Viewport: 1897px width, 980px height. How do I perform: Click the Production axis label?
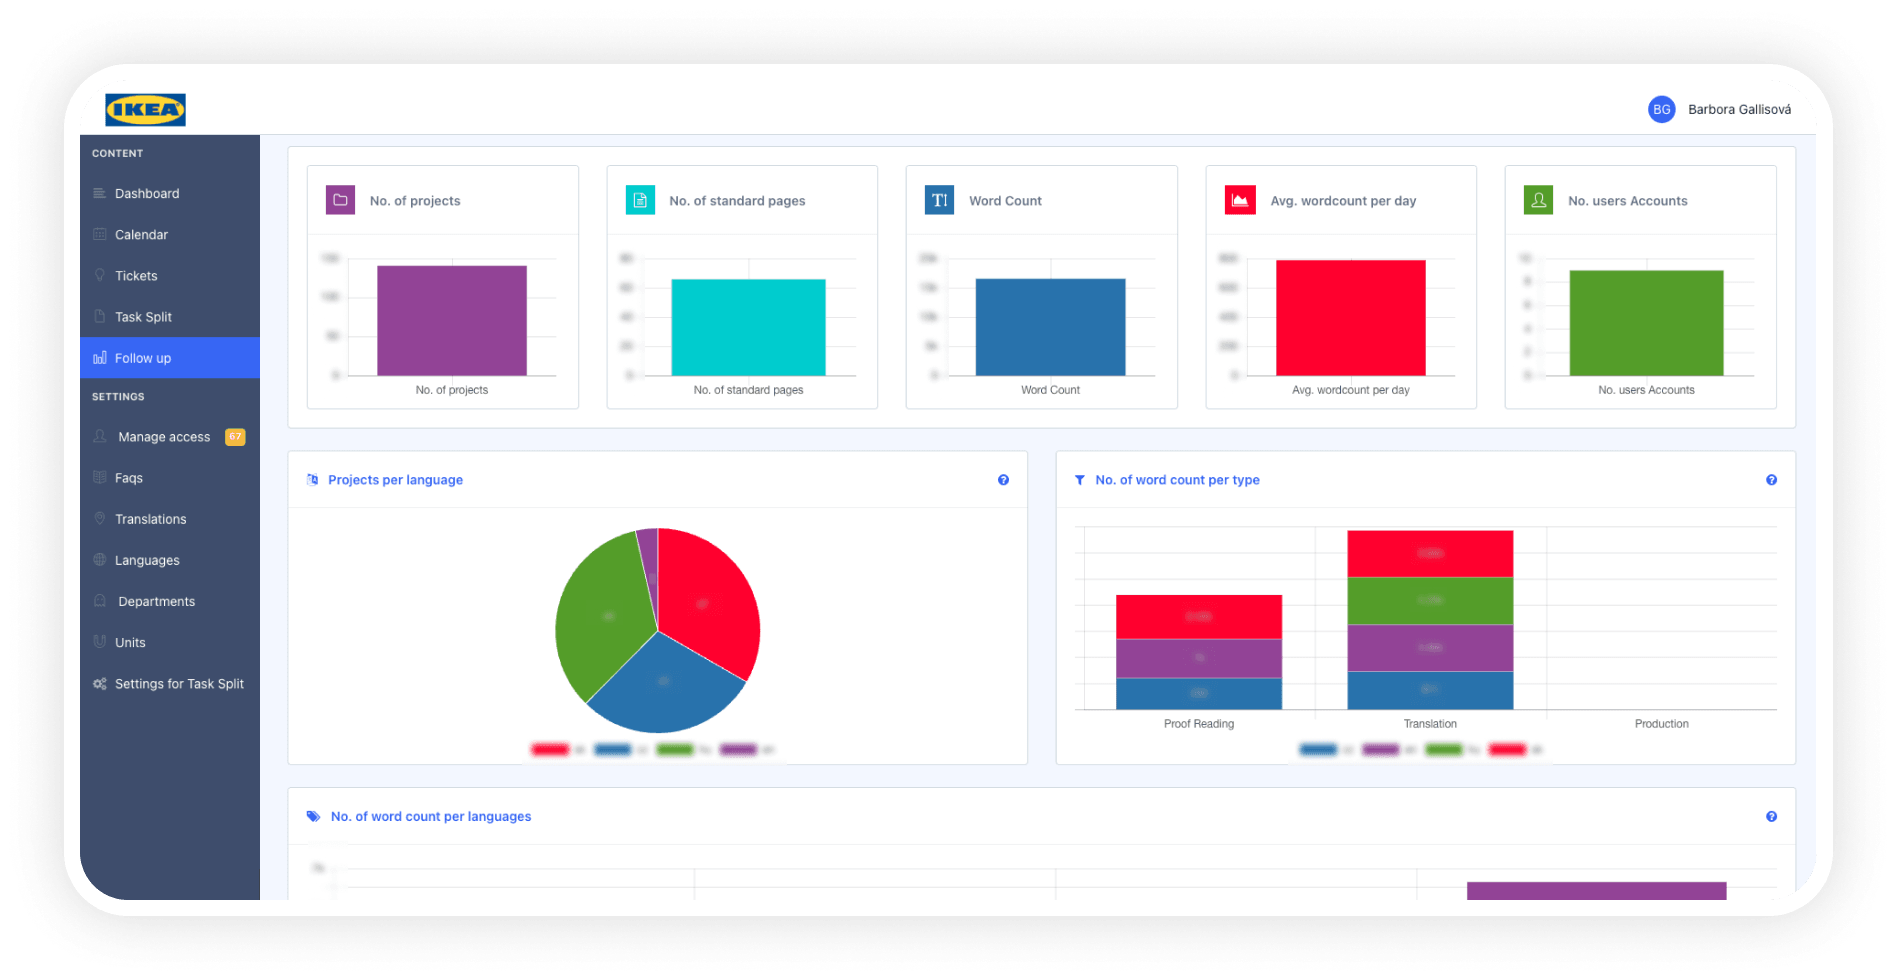click(x=1661, y=724)
